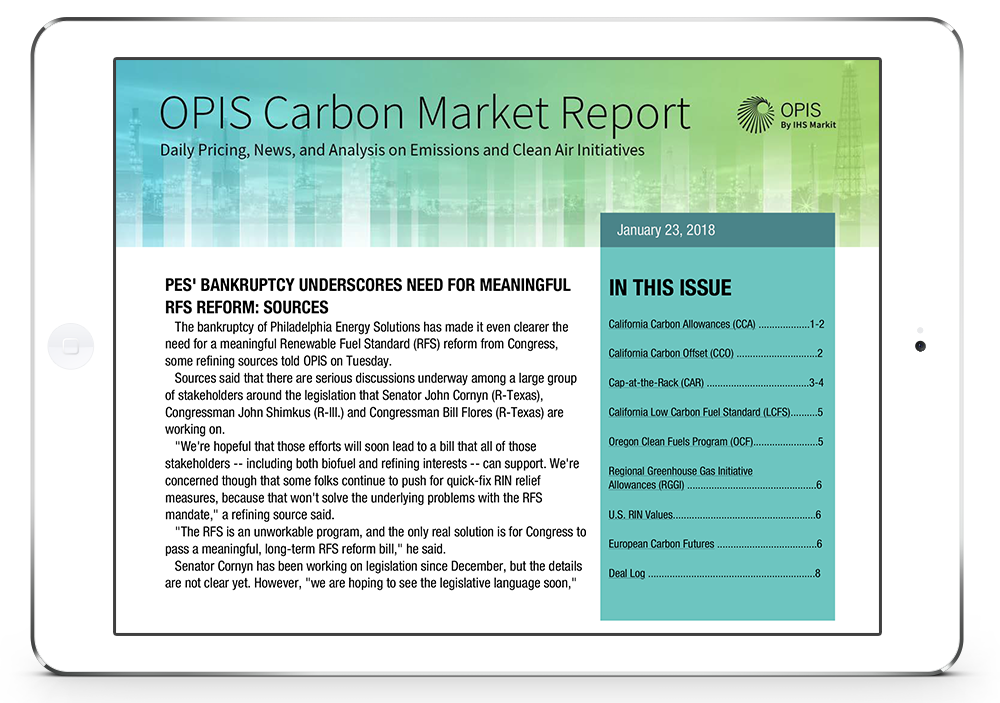
Task: Click the PES' Bankruptcy article headline
Action: pos(368,296)
